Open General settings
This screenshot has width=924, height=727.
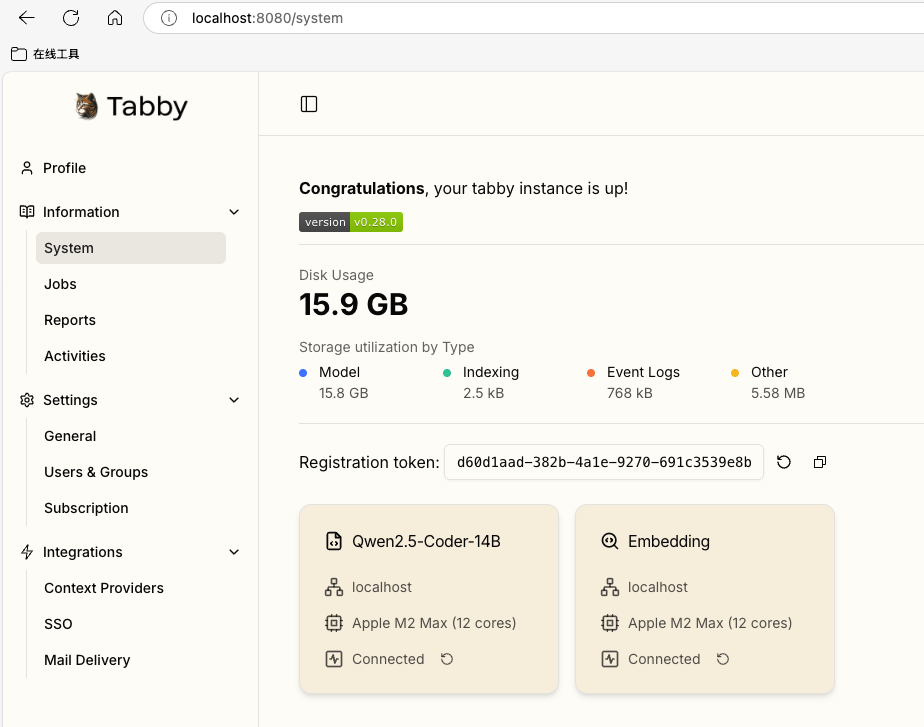(x=70, y=436)
